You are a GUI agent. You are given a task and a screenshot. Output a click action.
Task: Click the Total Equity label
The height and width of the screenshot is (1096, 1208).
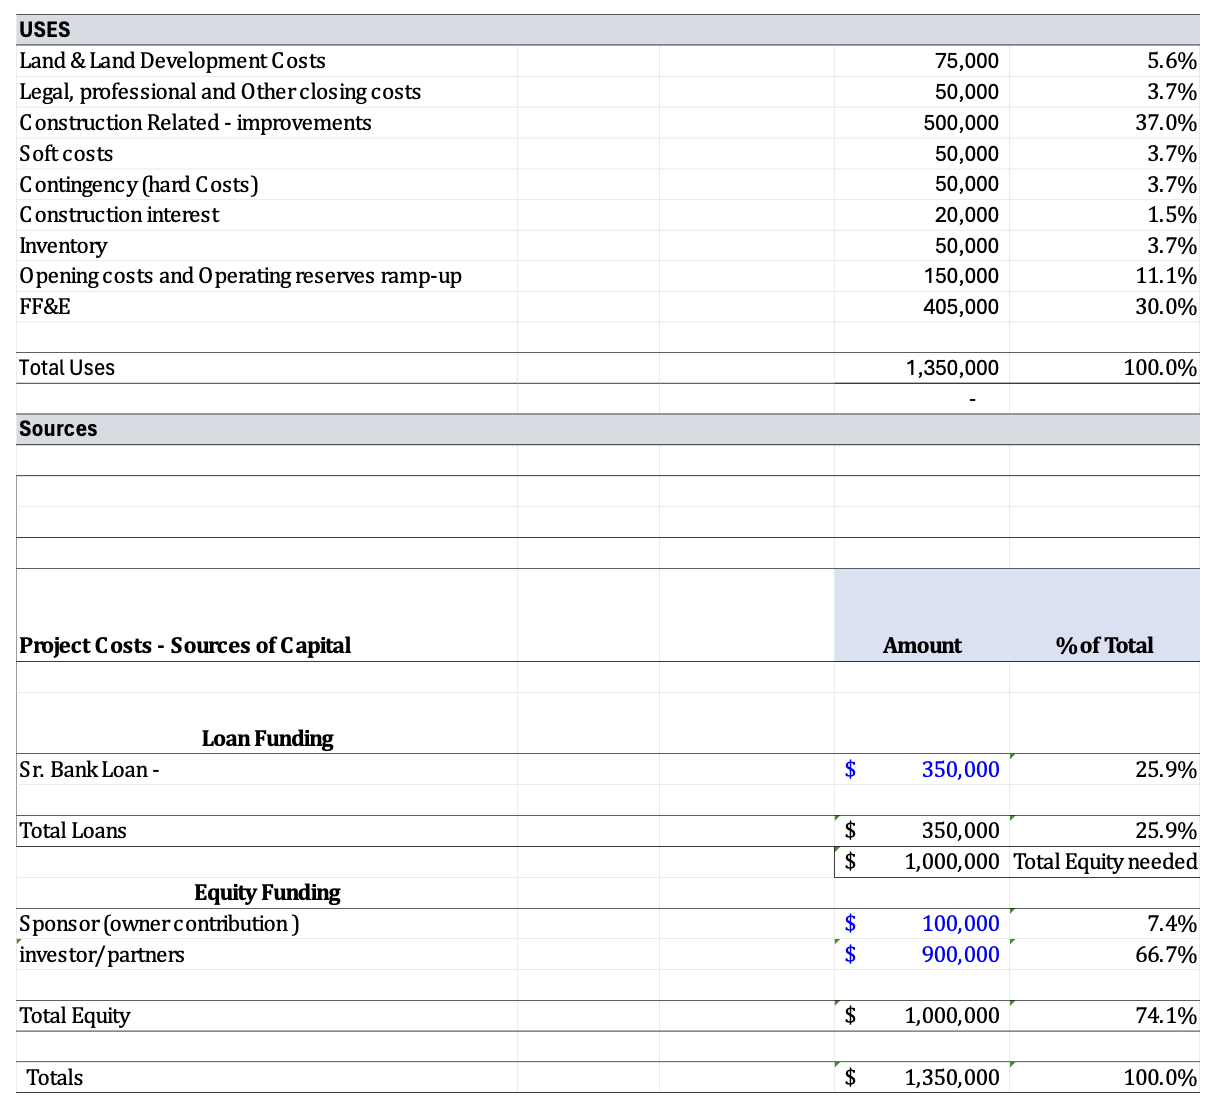pos(75,1016)
